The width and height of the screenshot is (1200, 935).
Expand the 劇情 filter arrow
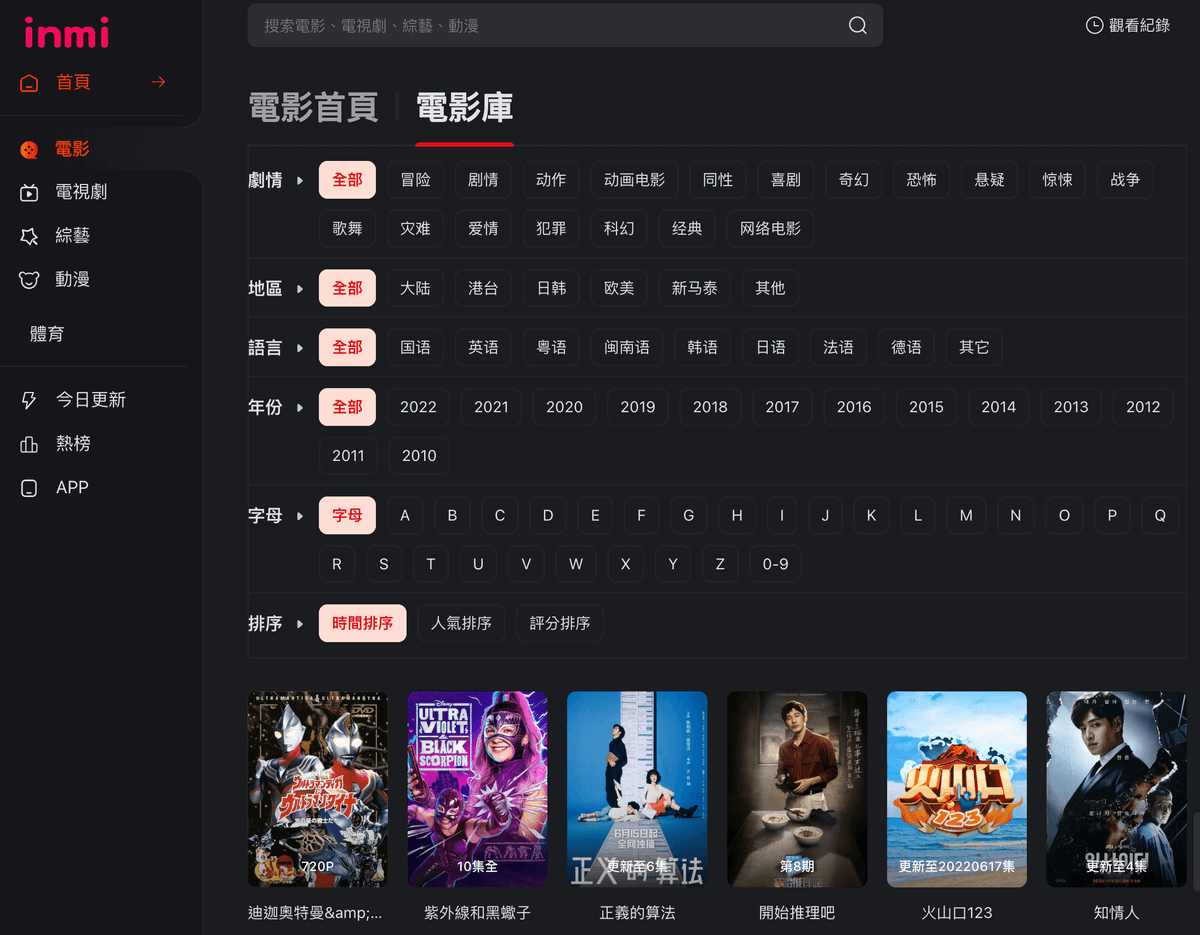coord(299,181)
